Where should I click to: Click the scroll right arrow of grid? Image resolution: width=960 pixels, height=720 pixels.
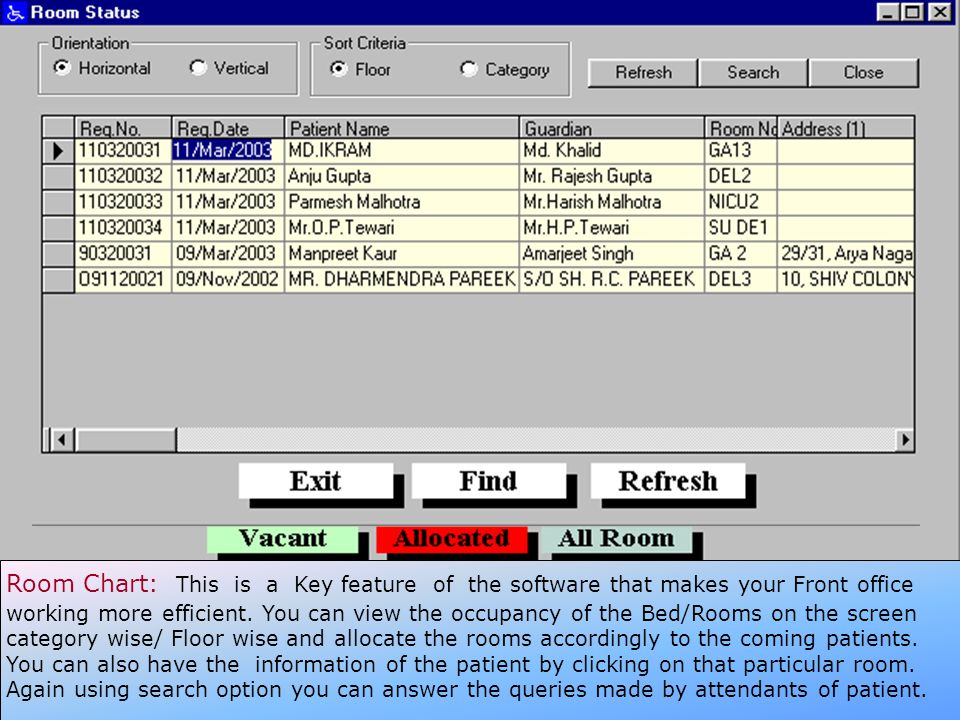tap(905, 440)
